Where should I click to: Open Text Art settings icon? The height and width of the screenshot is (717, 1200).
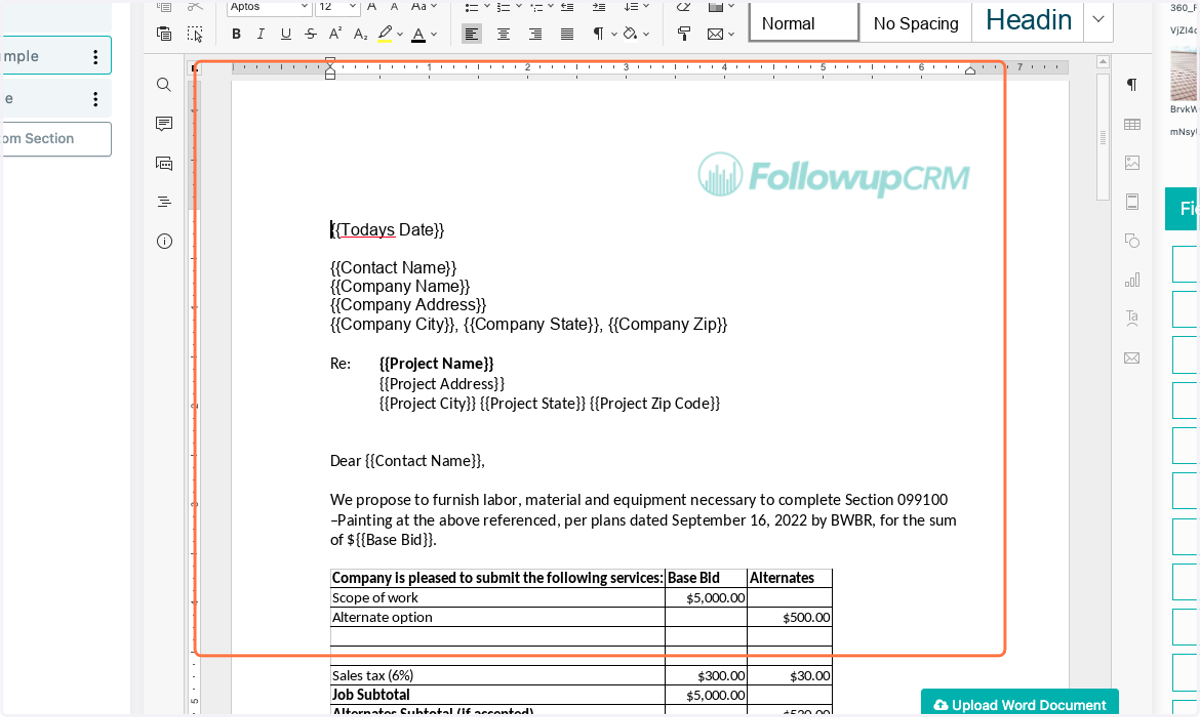pyautogui.click(x=1132, y=319)
